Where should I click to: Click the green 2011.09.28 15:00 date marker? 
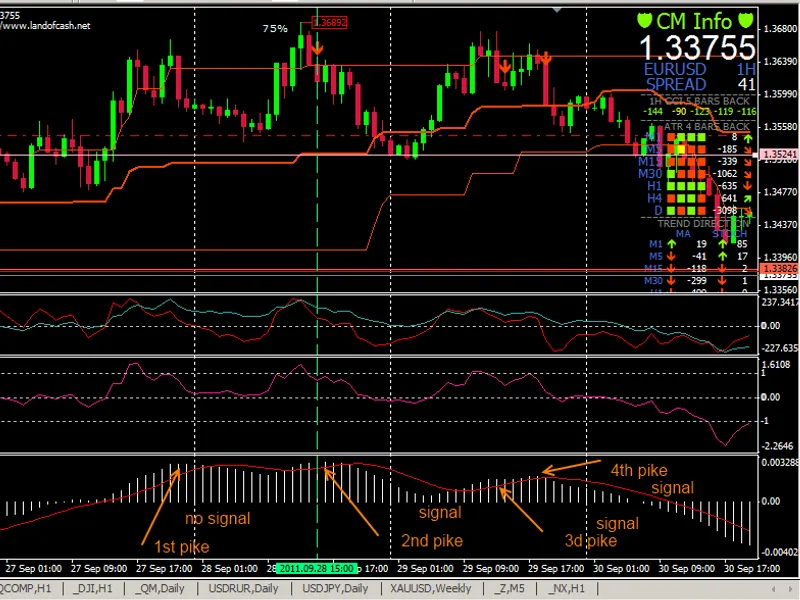click(316, 568)
